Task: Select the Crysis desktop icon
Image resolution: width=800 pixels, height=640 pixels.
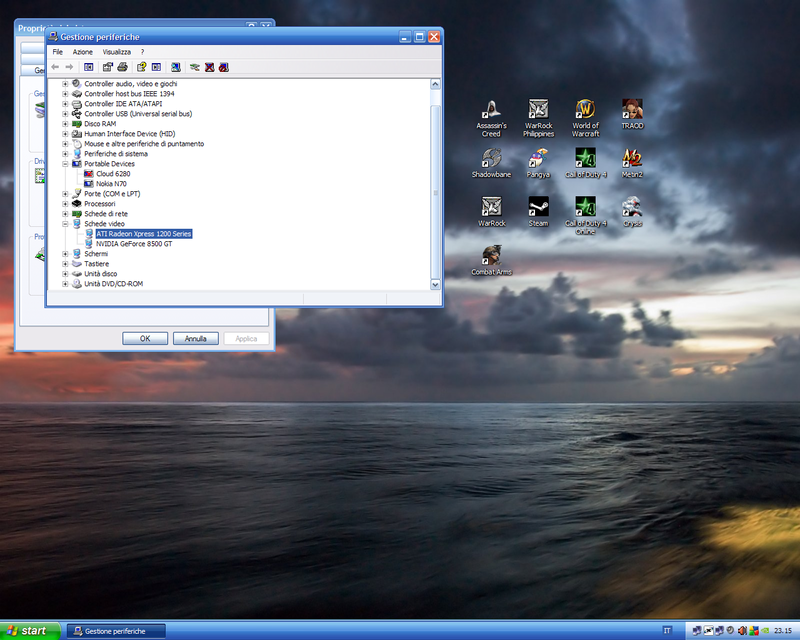Action: pos(632,208)
